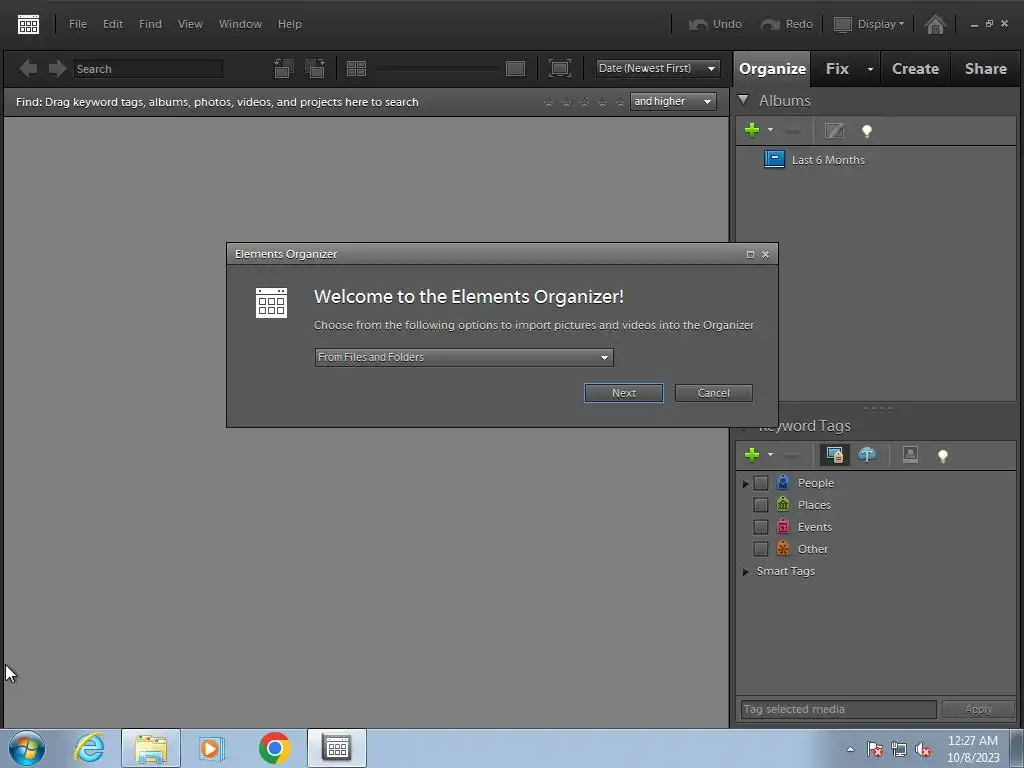
Task: Check the People keyword tag checkbox
Action: [761, 483]
